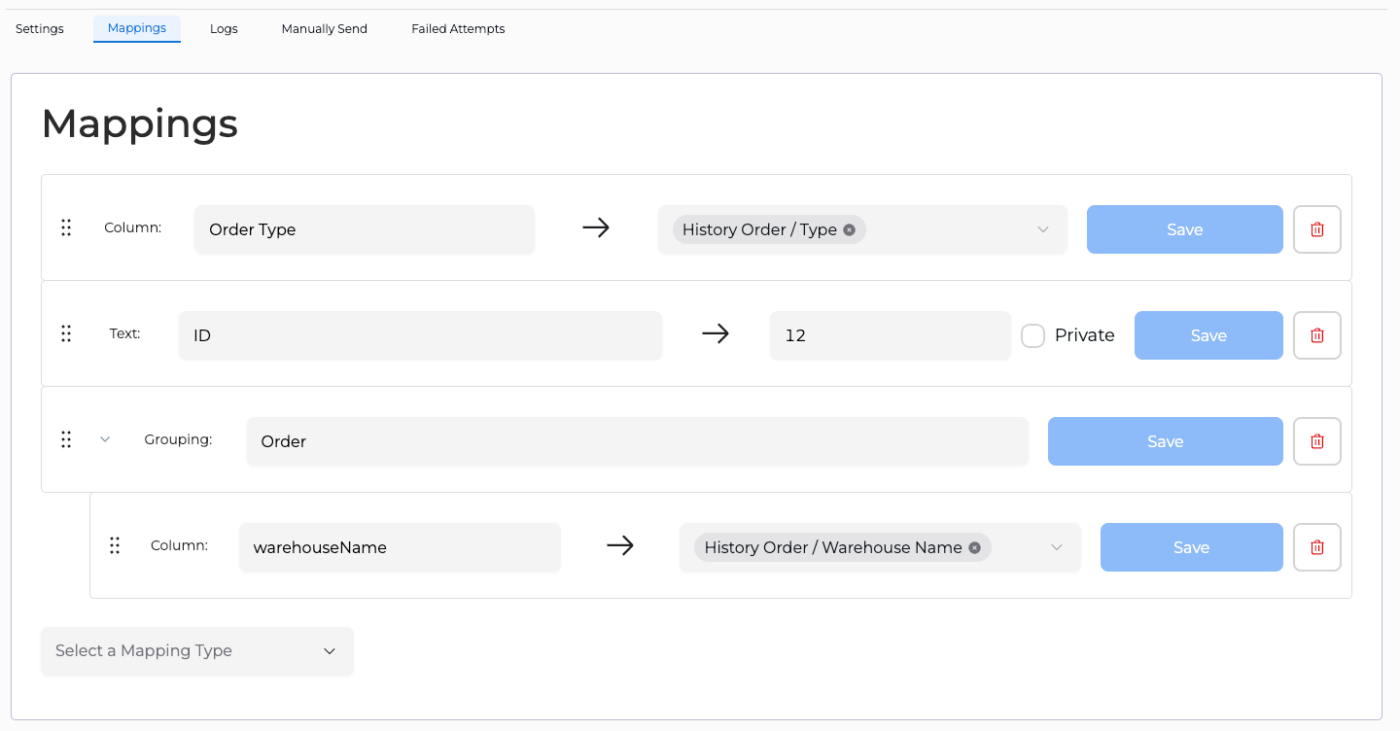1400x731 pixels.
Task: Switch to the Settings tab
Action: 40,29
